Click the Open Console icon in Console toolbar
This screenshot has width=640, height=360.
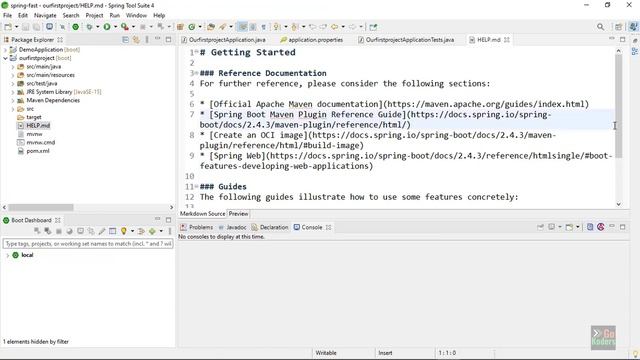coord(569,227)
